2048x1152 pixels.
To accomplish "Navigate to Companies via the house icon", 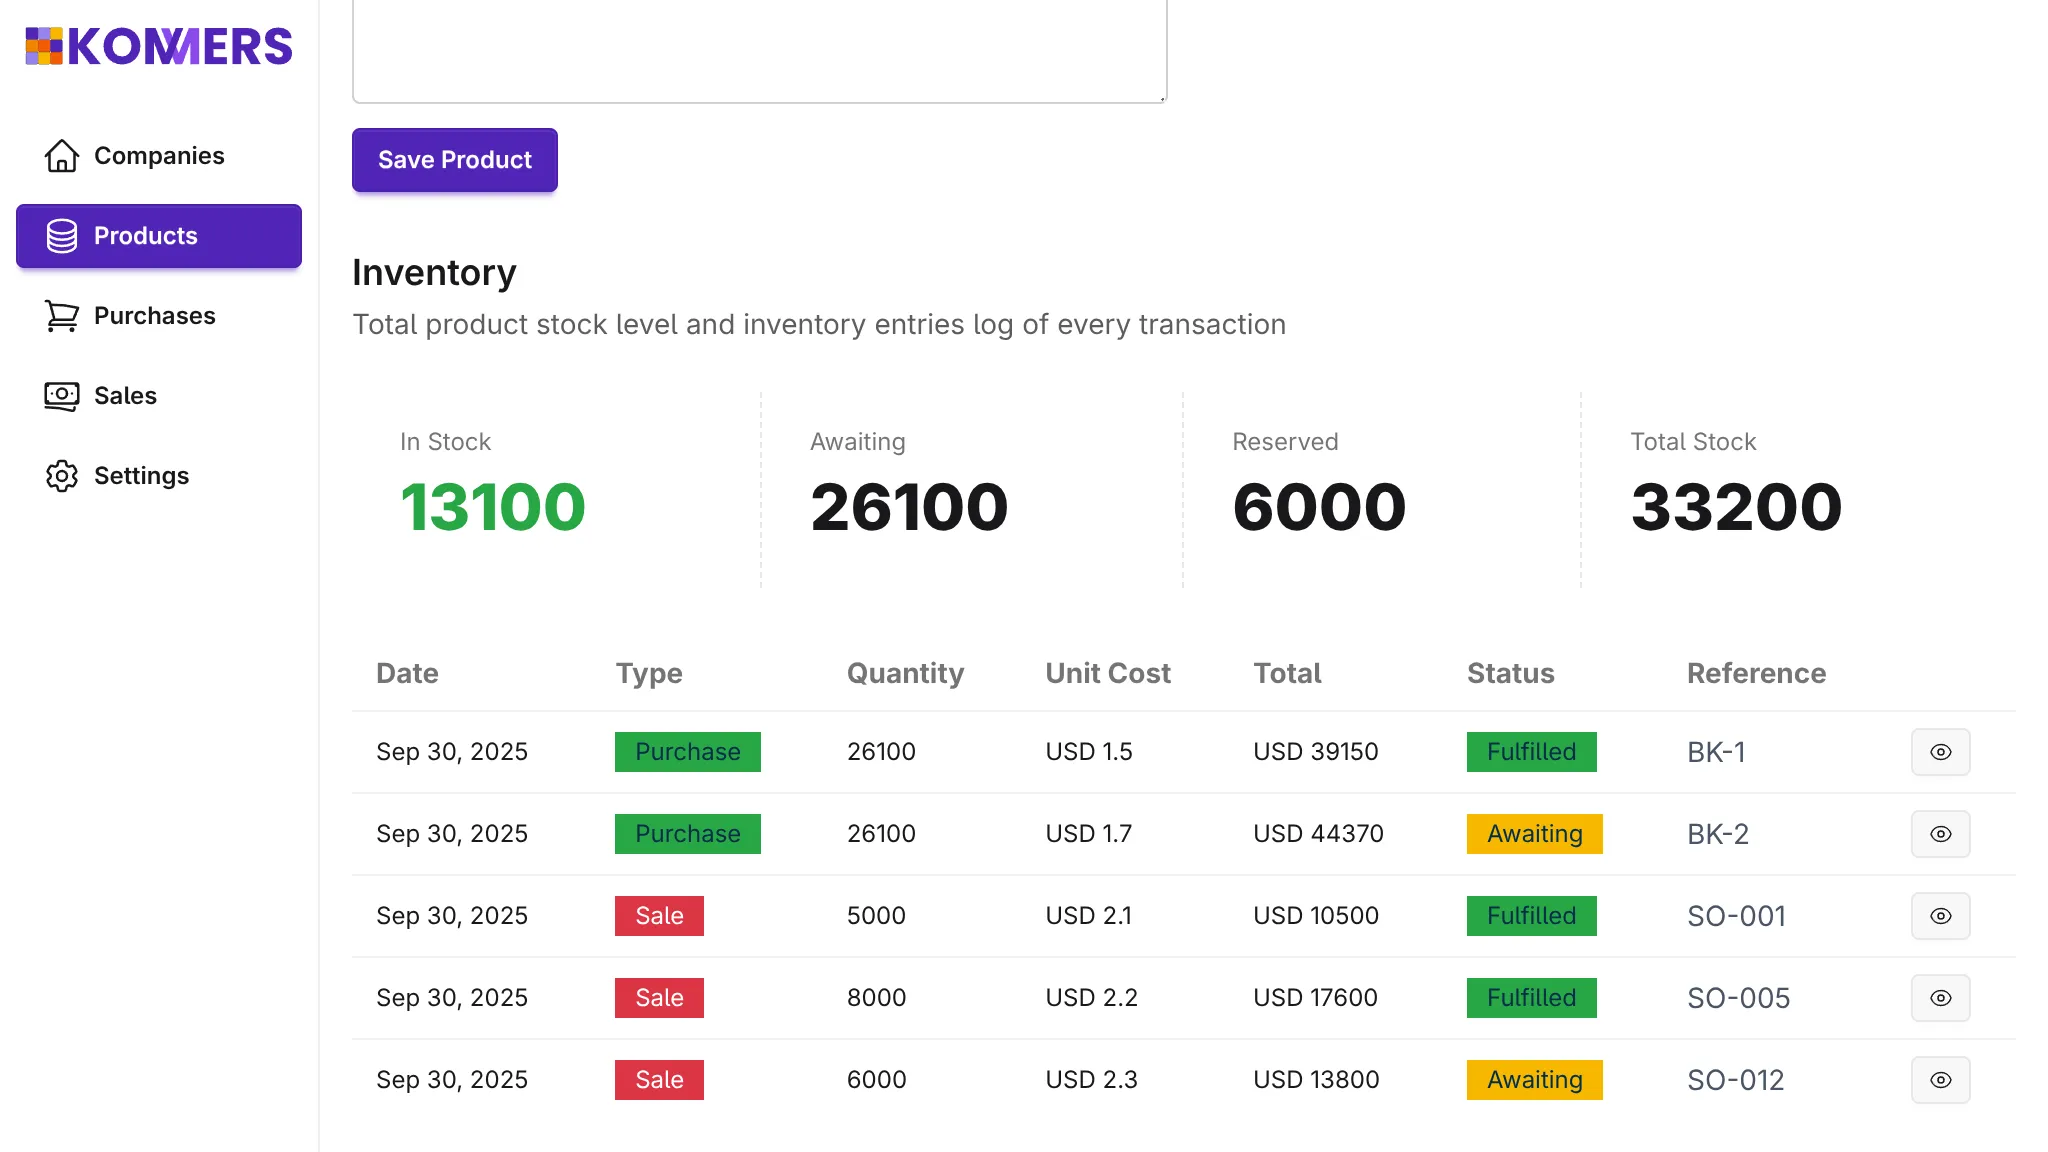I will (x=61, y=155).
